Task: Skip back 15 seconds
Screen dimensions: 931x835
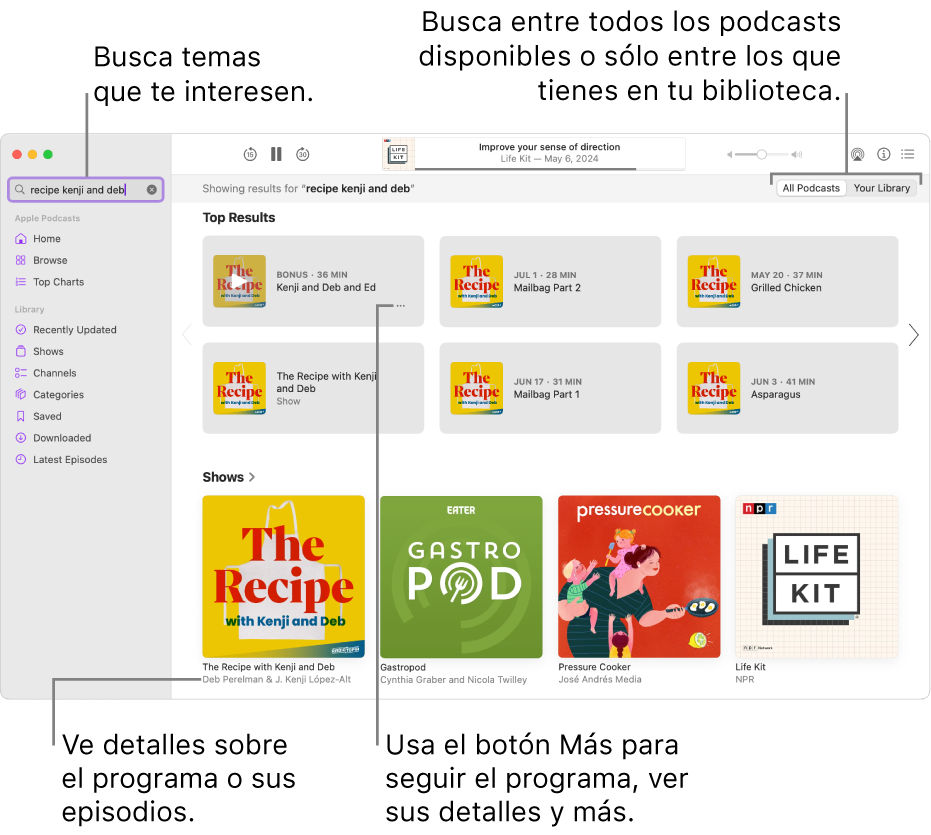Action: click(x=250, y=154)
